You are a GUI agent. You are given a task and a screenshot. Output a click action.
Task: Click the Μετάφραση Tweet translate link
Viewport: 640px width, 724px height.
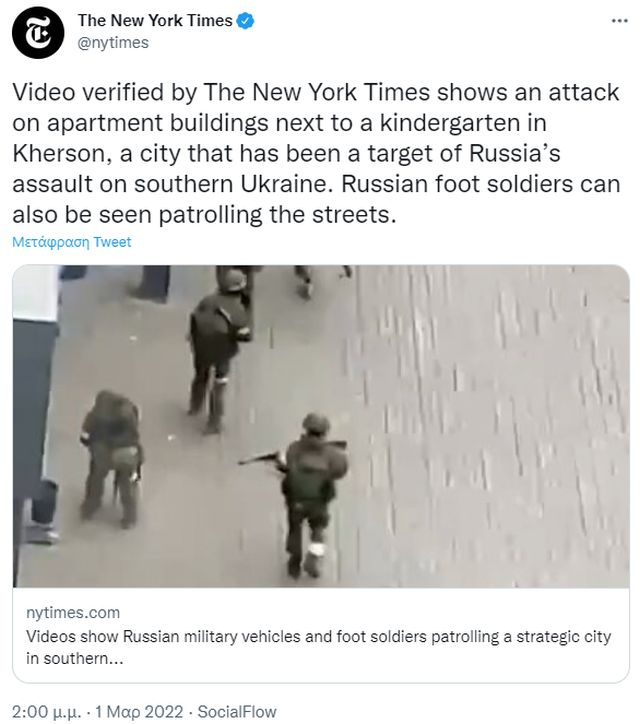[x=72, y=241]
